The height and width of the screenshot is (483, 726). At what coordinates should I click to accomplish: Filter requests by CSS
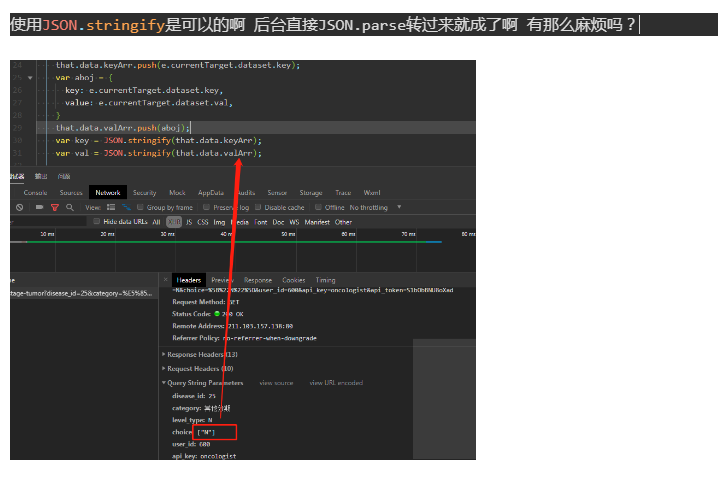[x=203, y=222]
